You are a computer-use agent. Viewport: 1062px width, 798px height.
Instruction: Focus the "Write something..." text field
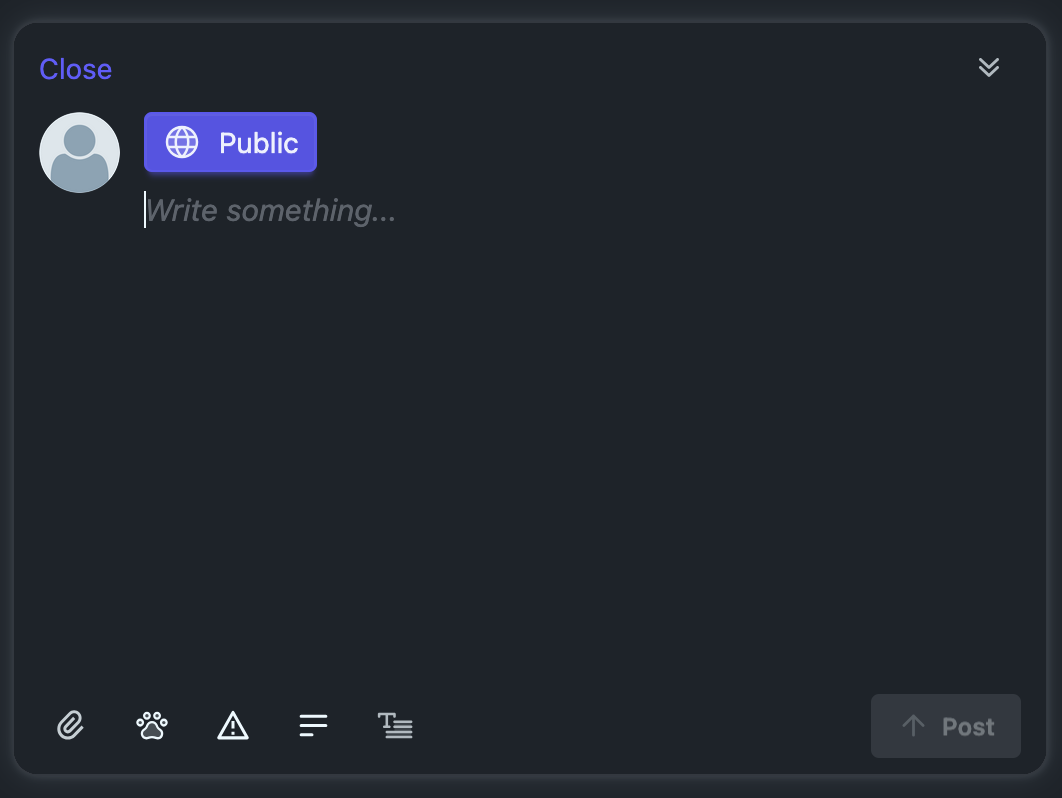270,211
